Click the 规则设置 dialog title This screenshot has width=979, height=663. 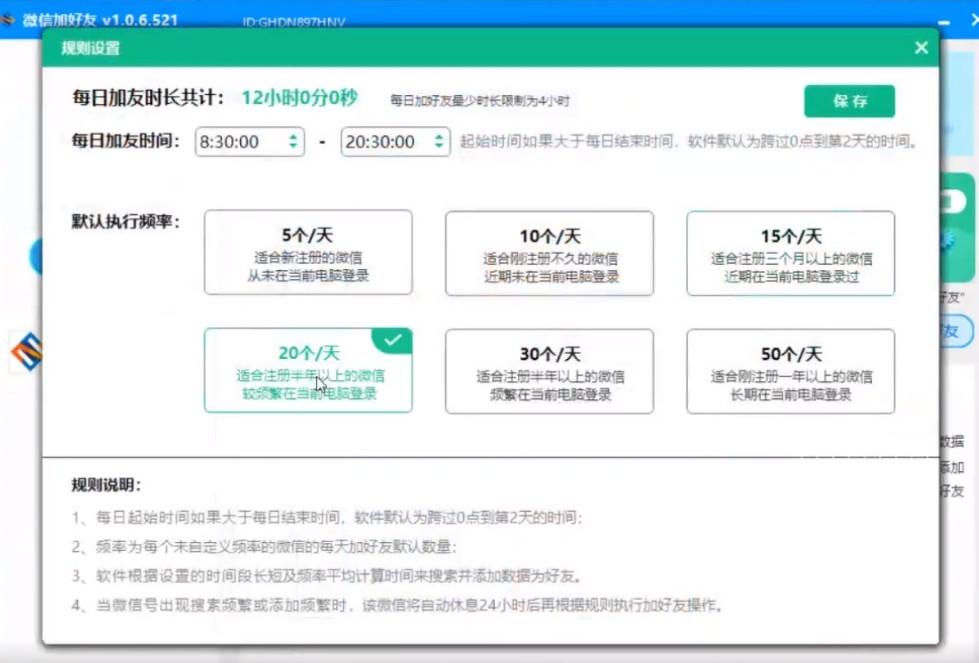click(91, 48)
